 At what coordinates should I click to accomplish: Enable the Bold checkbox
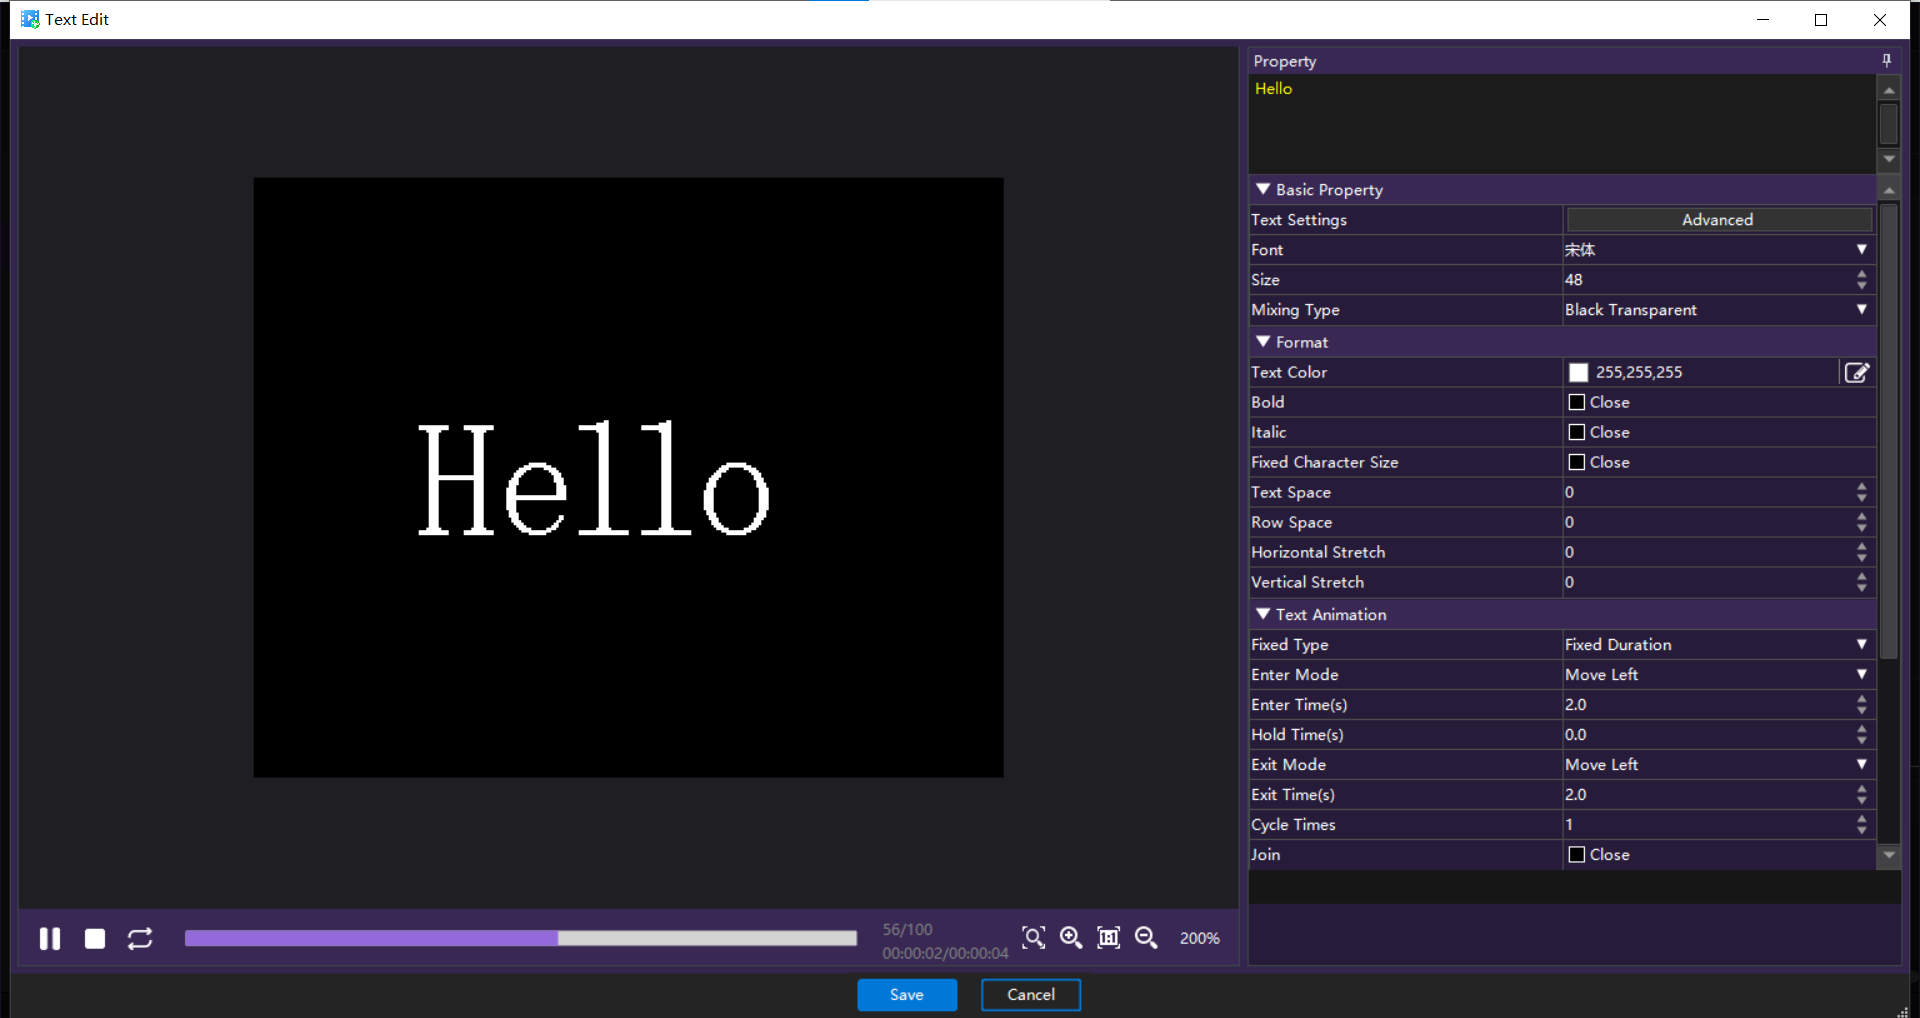[1577, 402]
